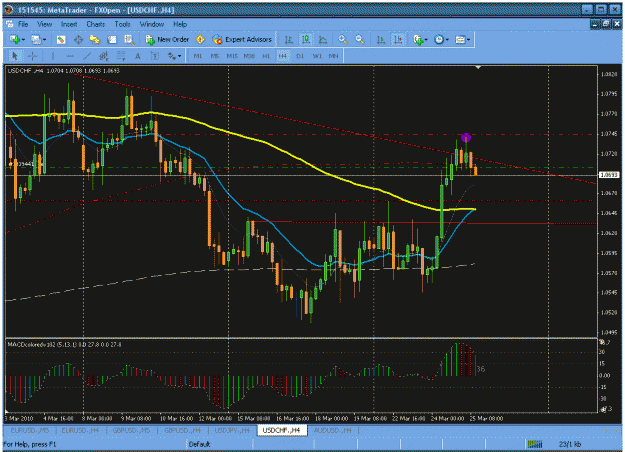Switch to M15 timeframe
The height and width of the screenshot is (452, 625).
coord(232,56)
